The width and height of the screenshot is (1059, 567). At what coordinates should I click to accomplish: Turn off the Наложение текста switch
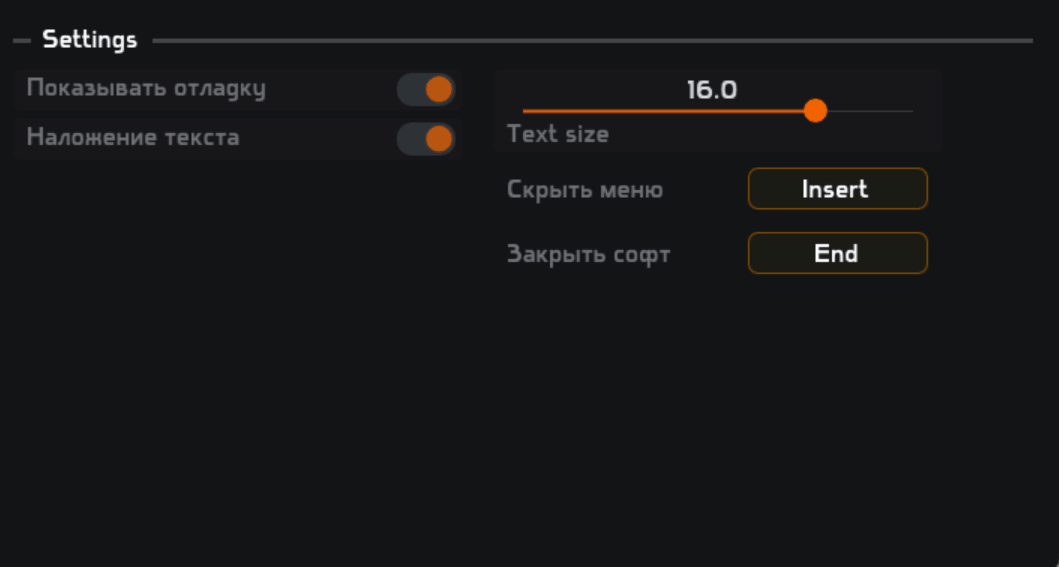[x=426, y=138]
